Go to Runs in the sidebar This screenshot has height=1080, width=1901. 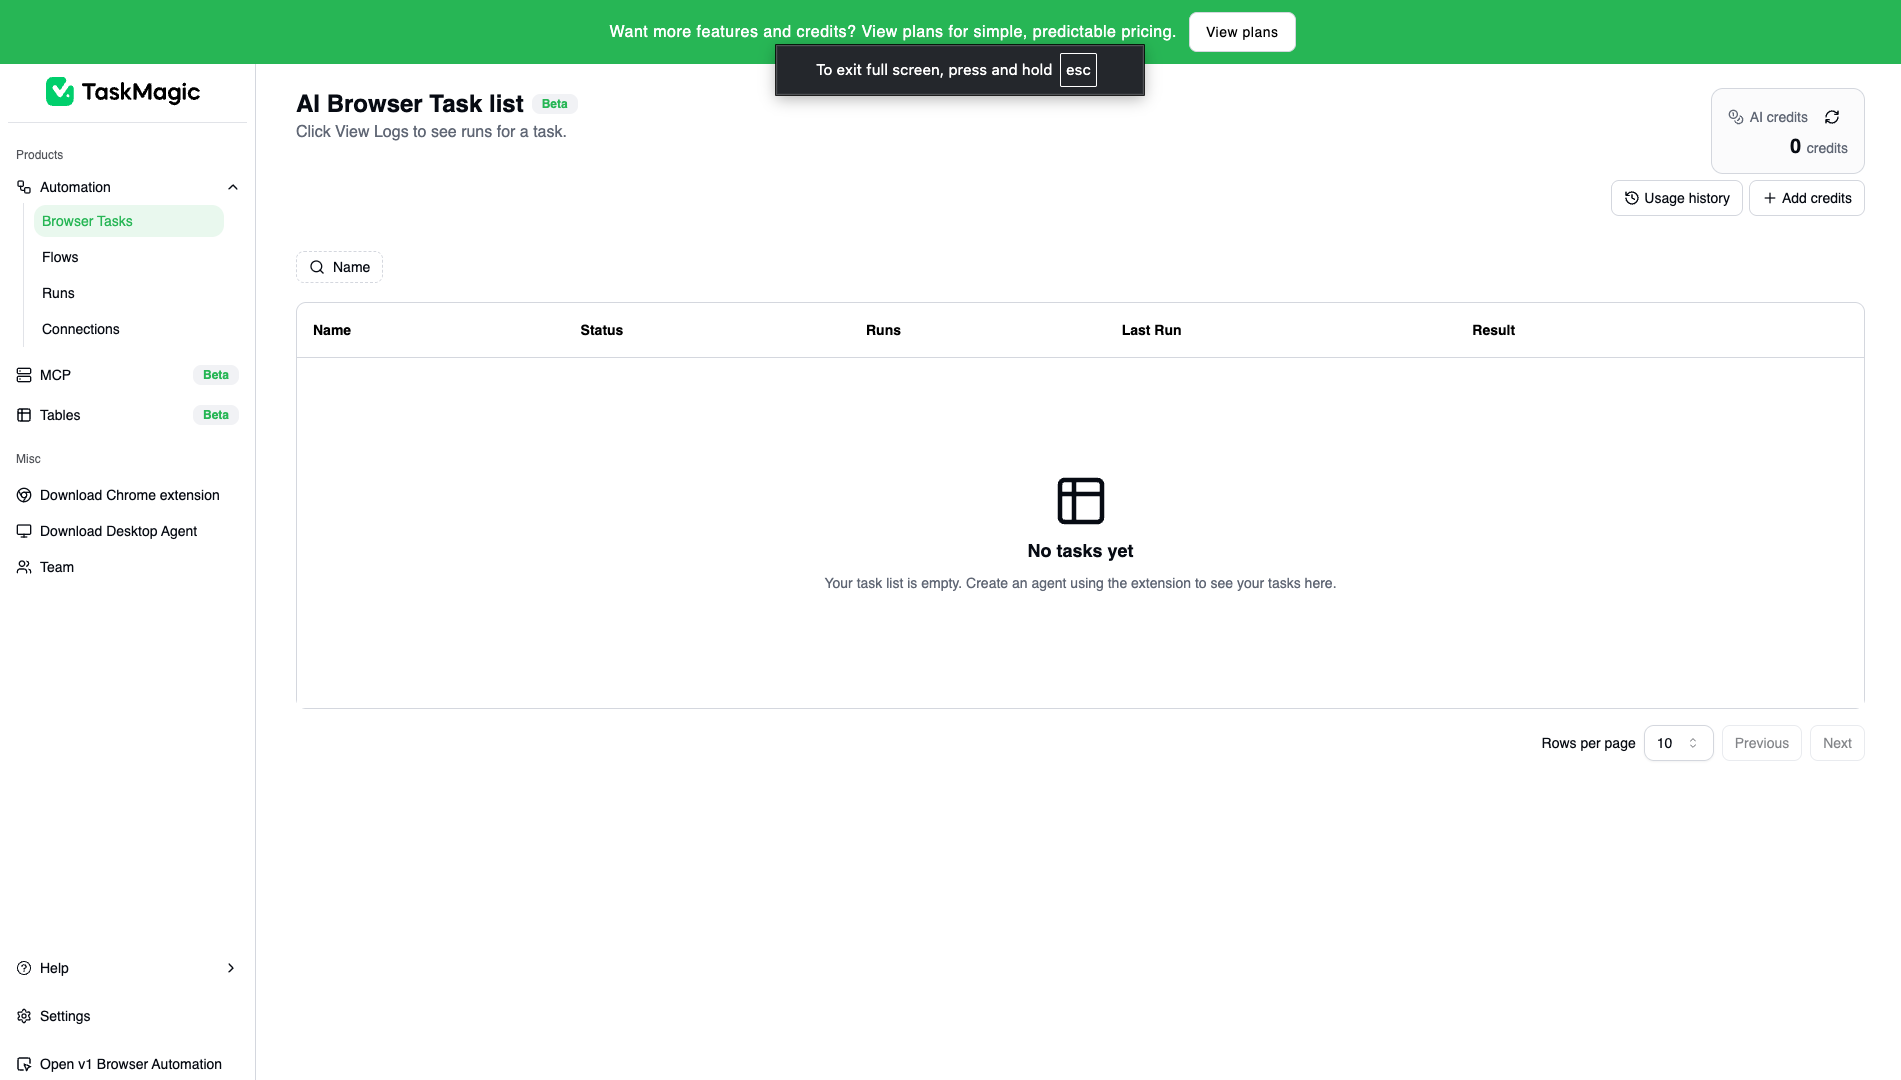58,293
